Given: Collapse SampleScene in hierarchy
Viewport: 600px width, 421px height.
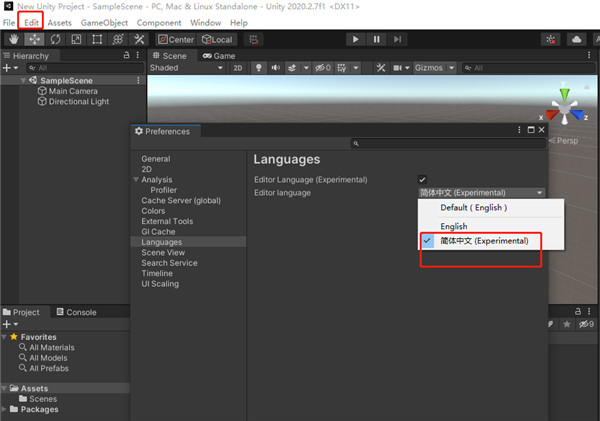Looking at the screenshot, I should [x=23, y=80].
